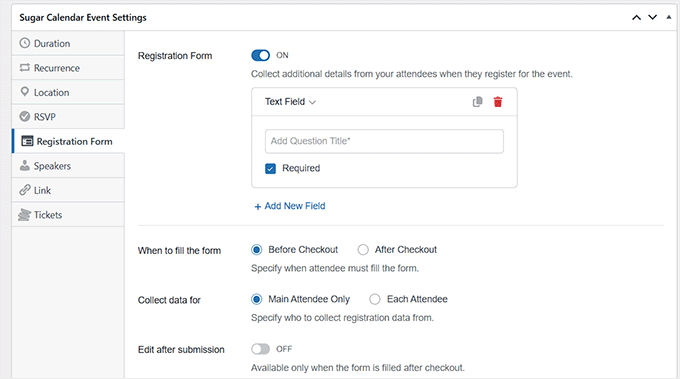
Task: Choose Each Attendee radio option
Action: (x=375, y=299)
